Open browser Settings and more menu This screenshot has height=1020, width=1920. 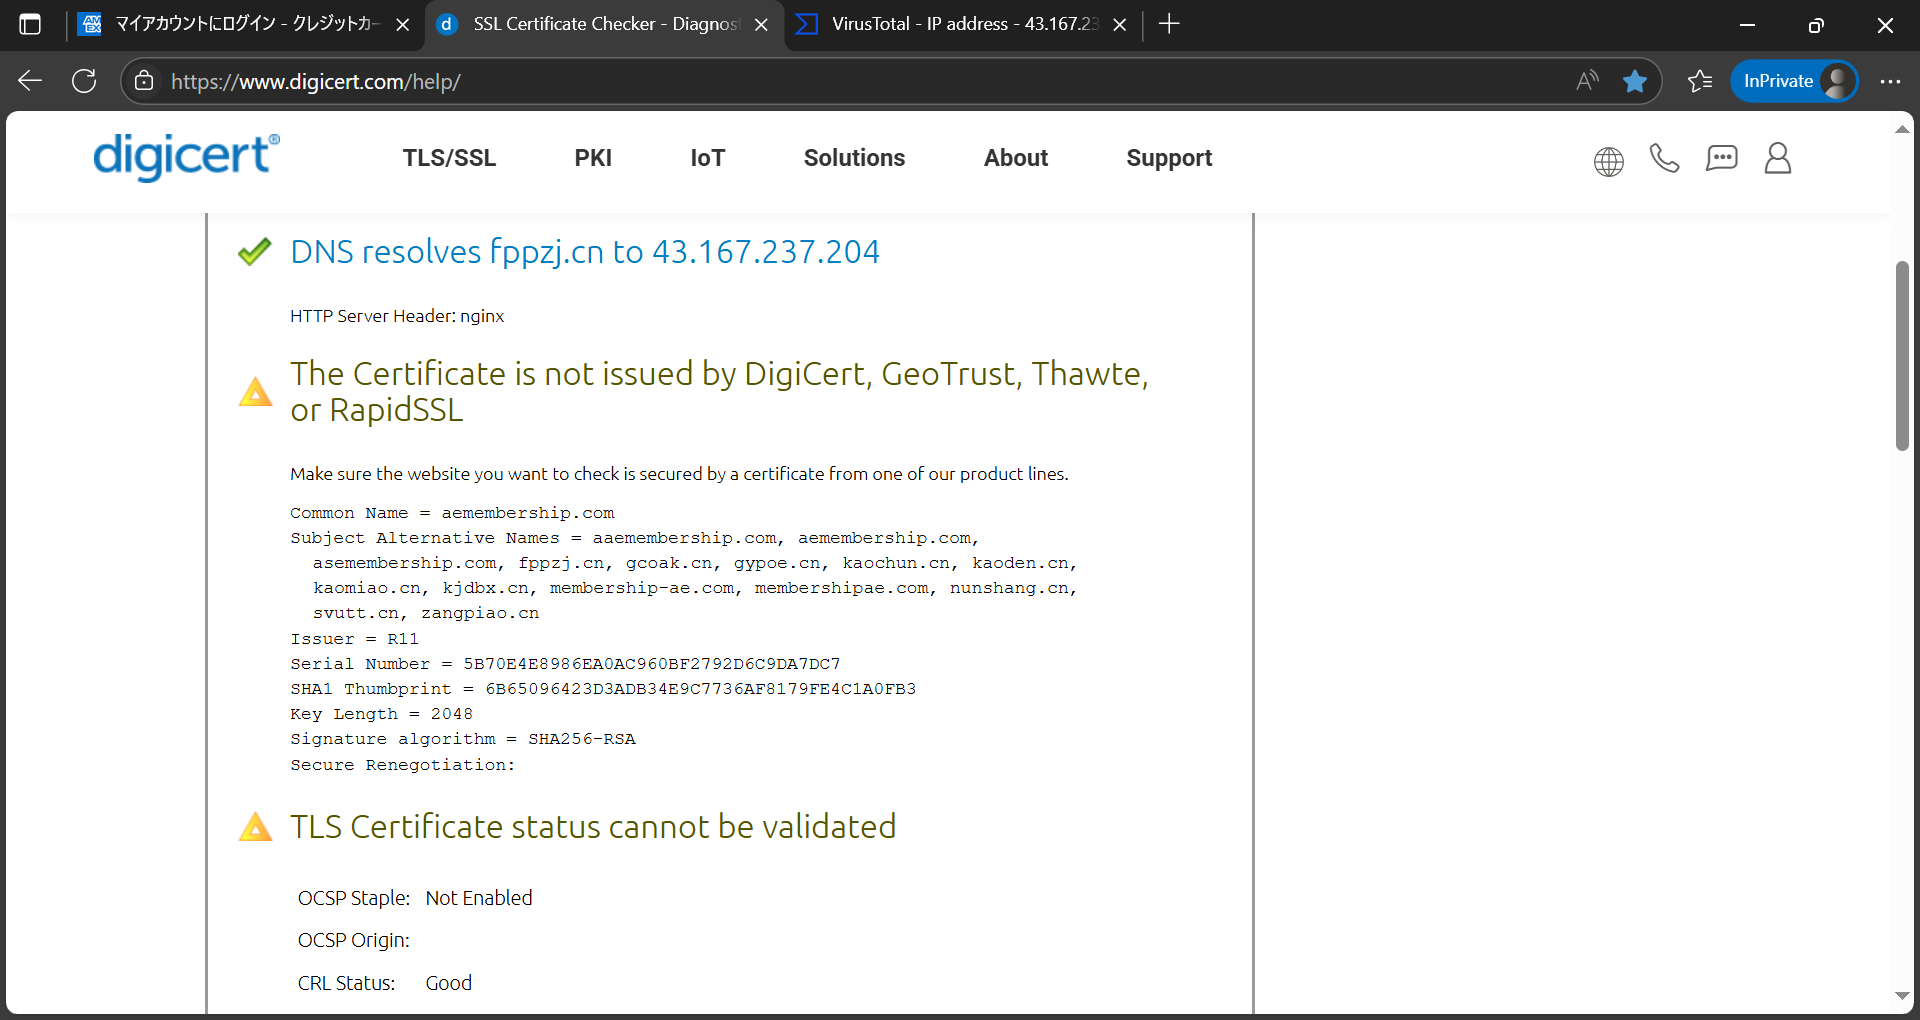tap(1889, 81)
